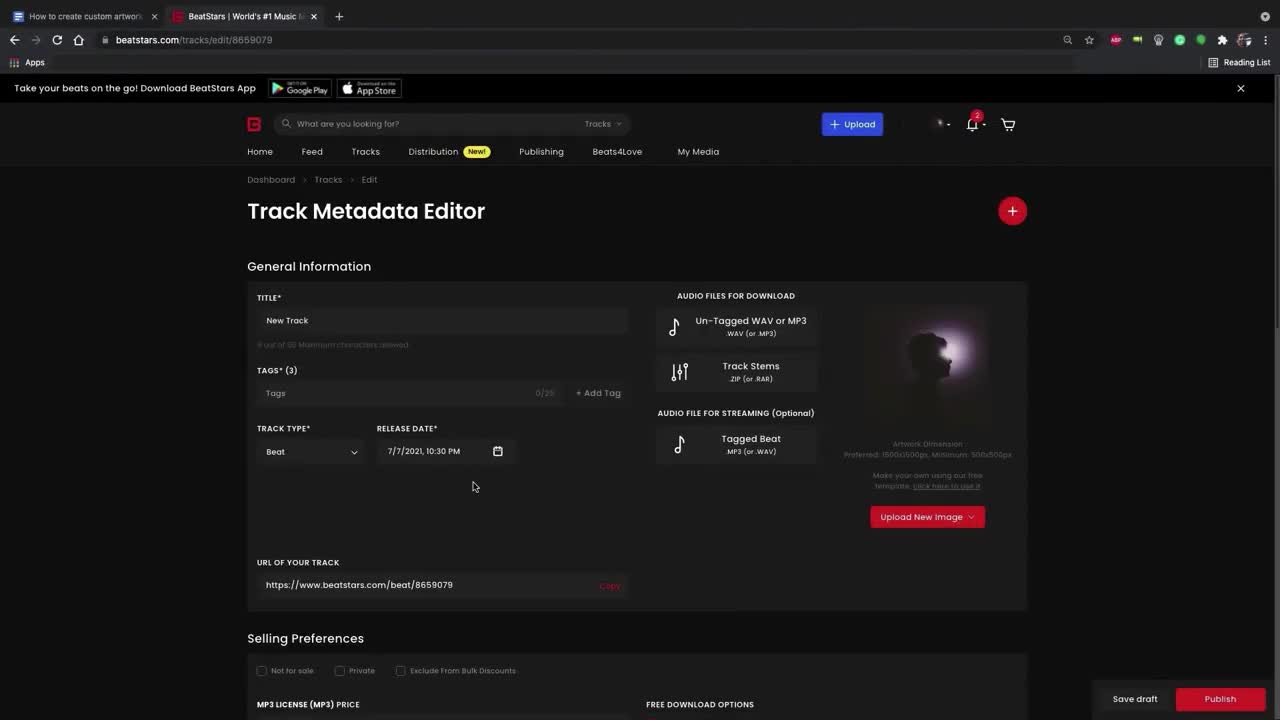Focus the Tags input field

click(x=410, y=393)
